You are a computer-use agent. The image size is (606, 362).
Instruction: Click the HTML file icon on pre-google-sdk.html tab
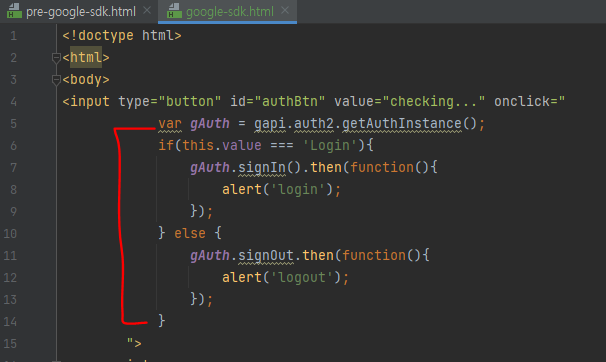click(15, 11)
